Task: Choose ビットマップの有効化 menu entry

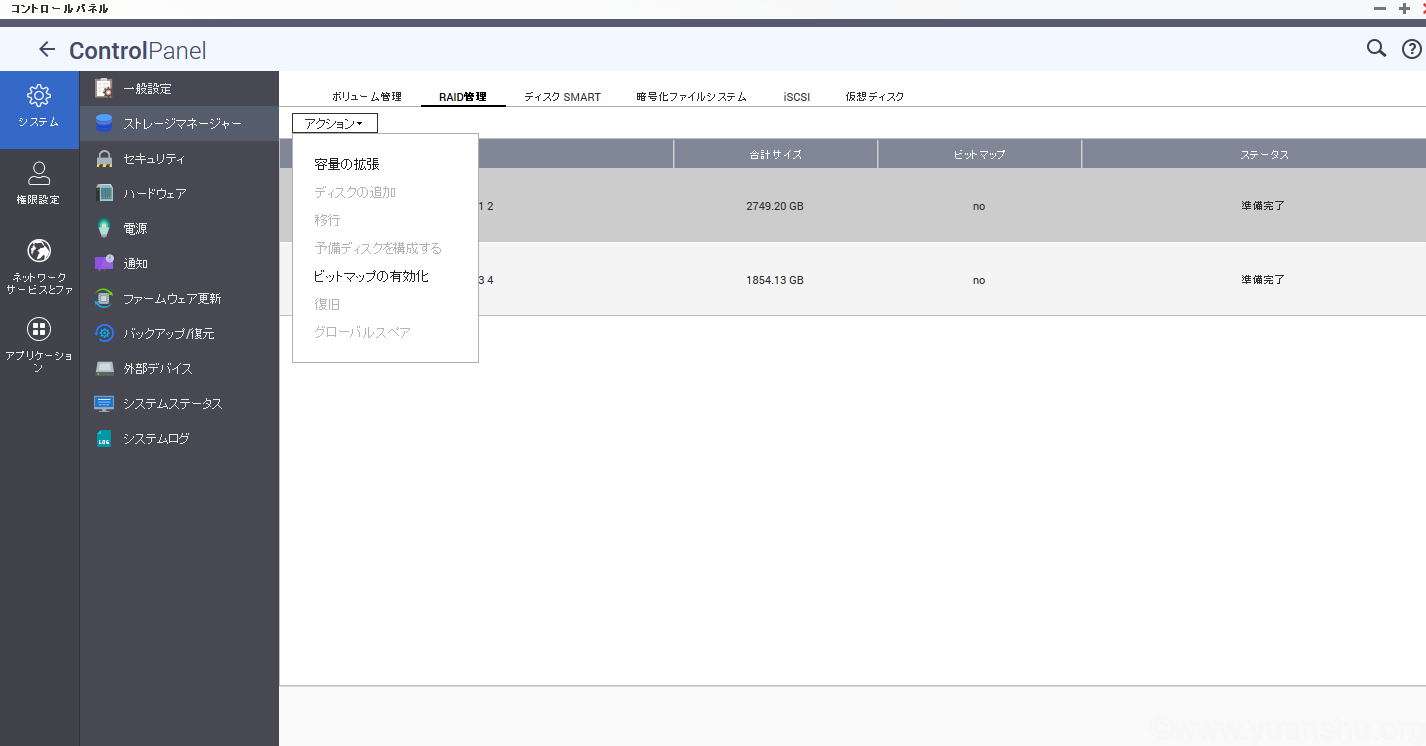Action: [x=371, y=276]
